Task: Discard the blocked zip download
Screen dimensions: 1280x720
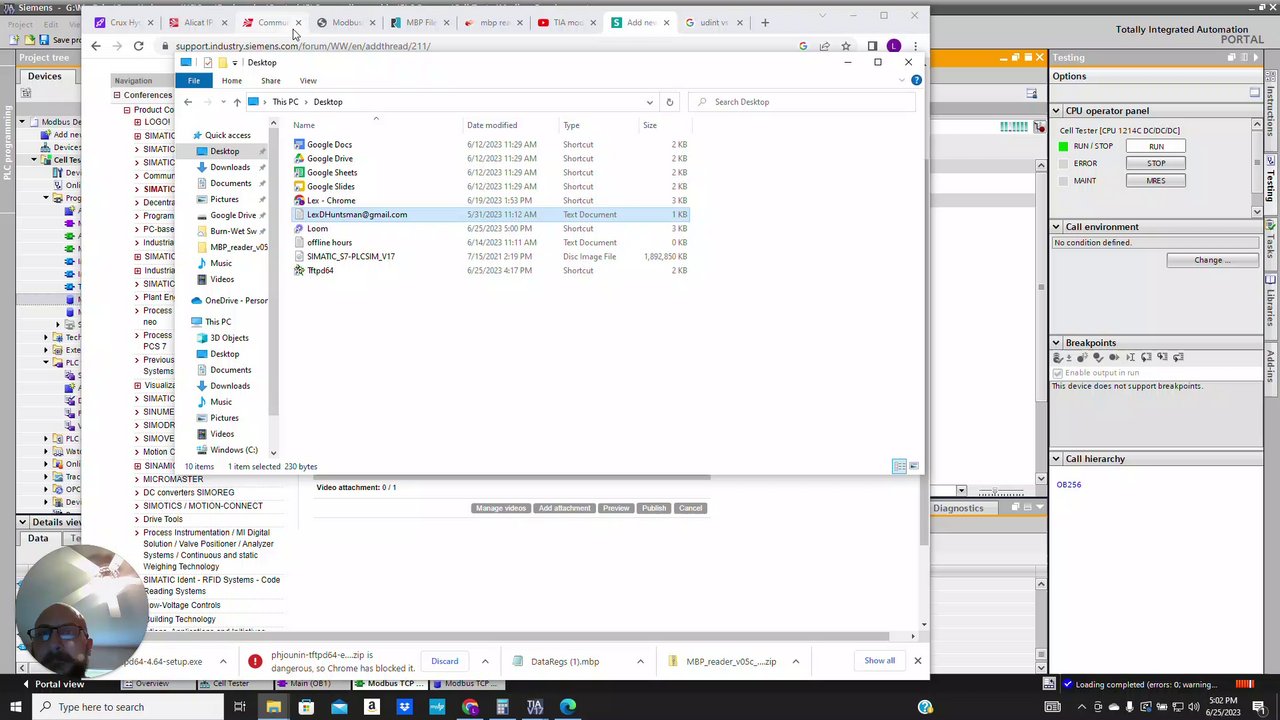Action: 445,661
